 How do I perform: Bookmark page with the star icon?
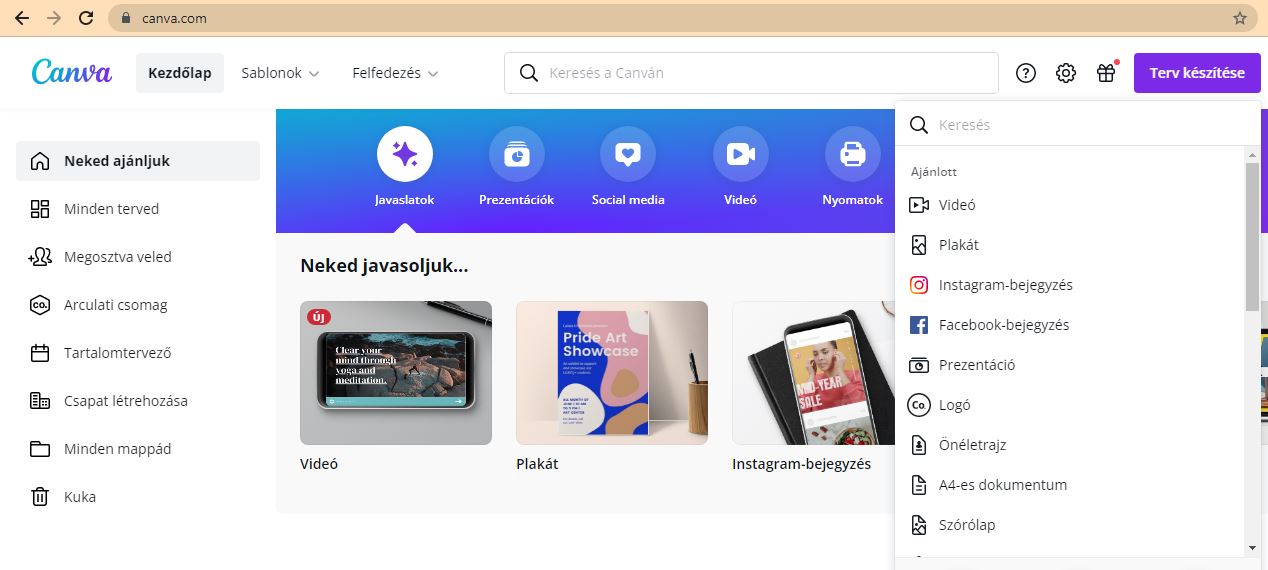click(x=1240, y=18)
